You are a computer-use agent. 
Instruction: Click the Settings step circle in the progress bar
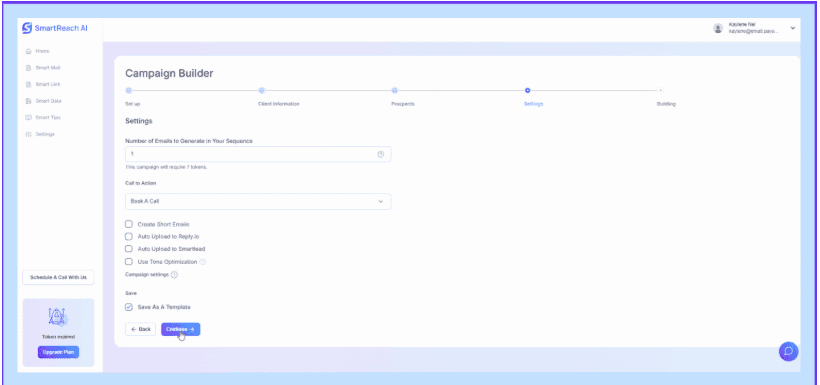[528, 90]
